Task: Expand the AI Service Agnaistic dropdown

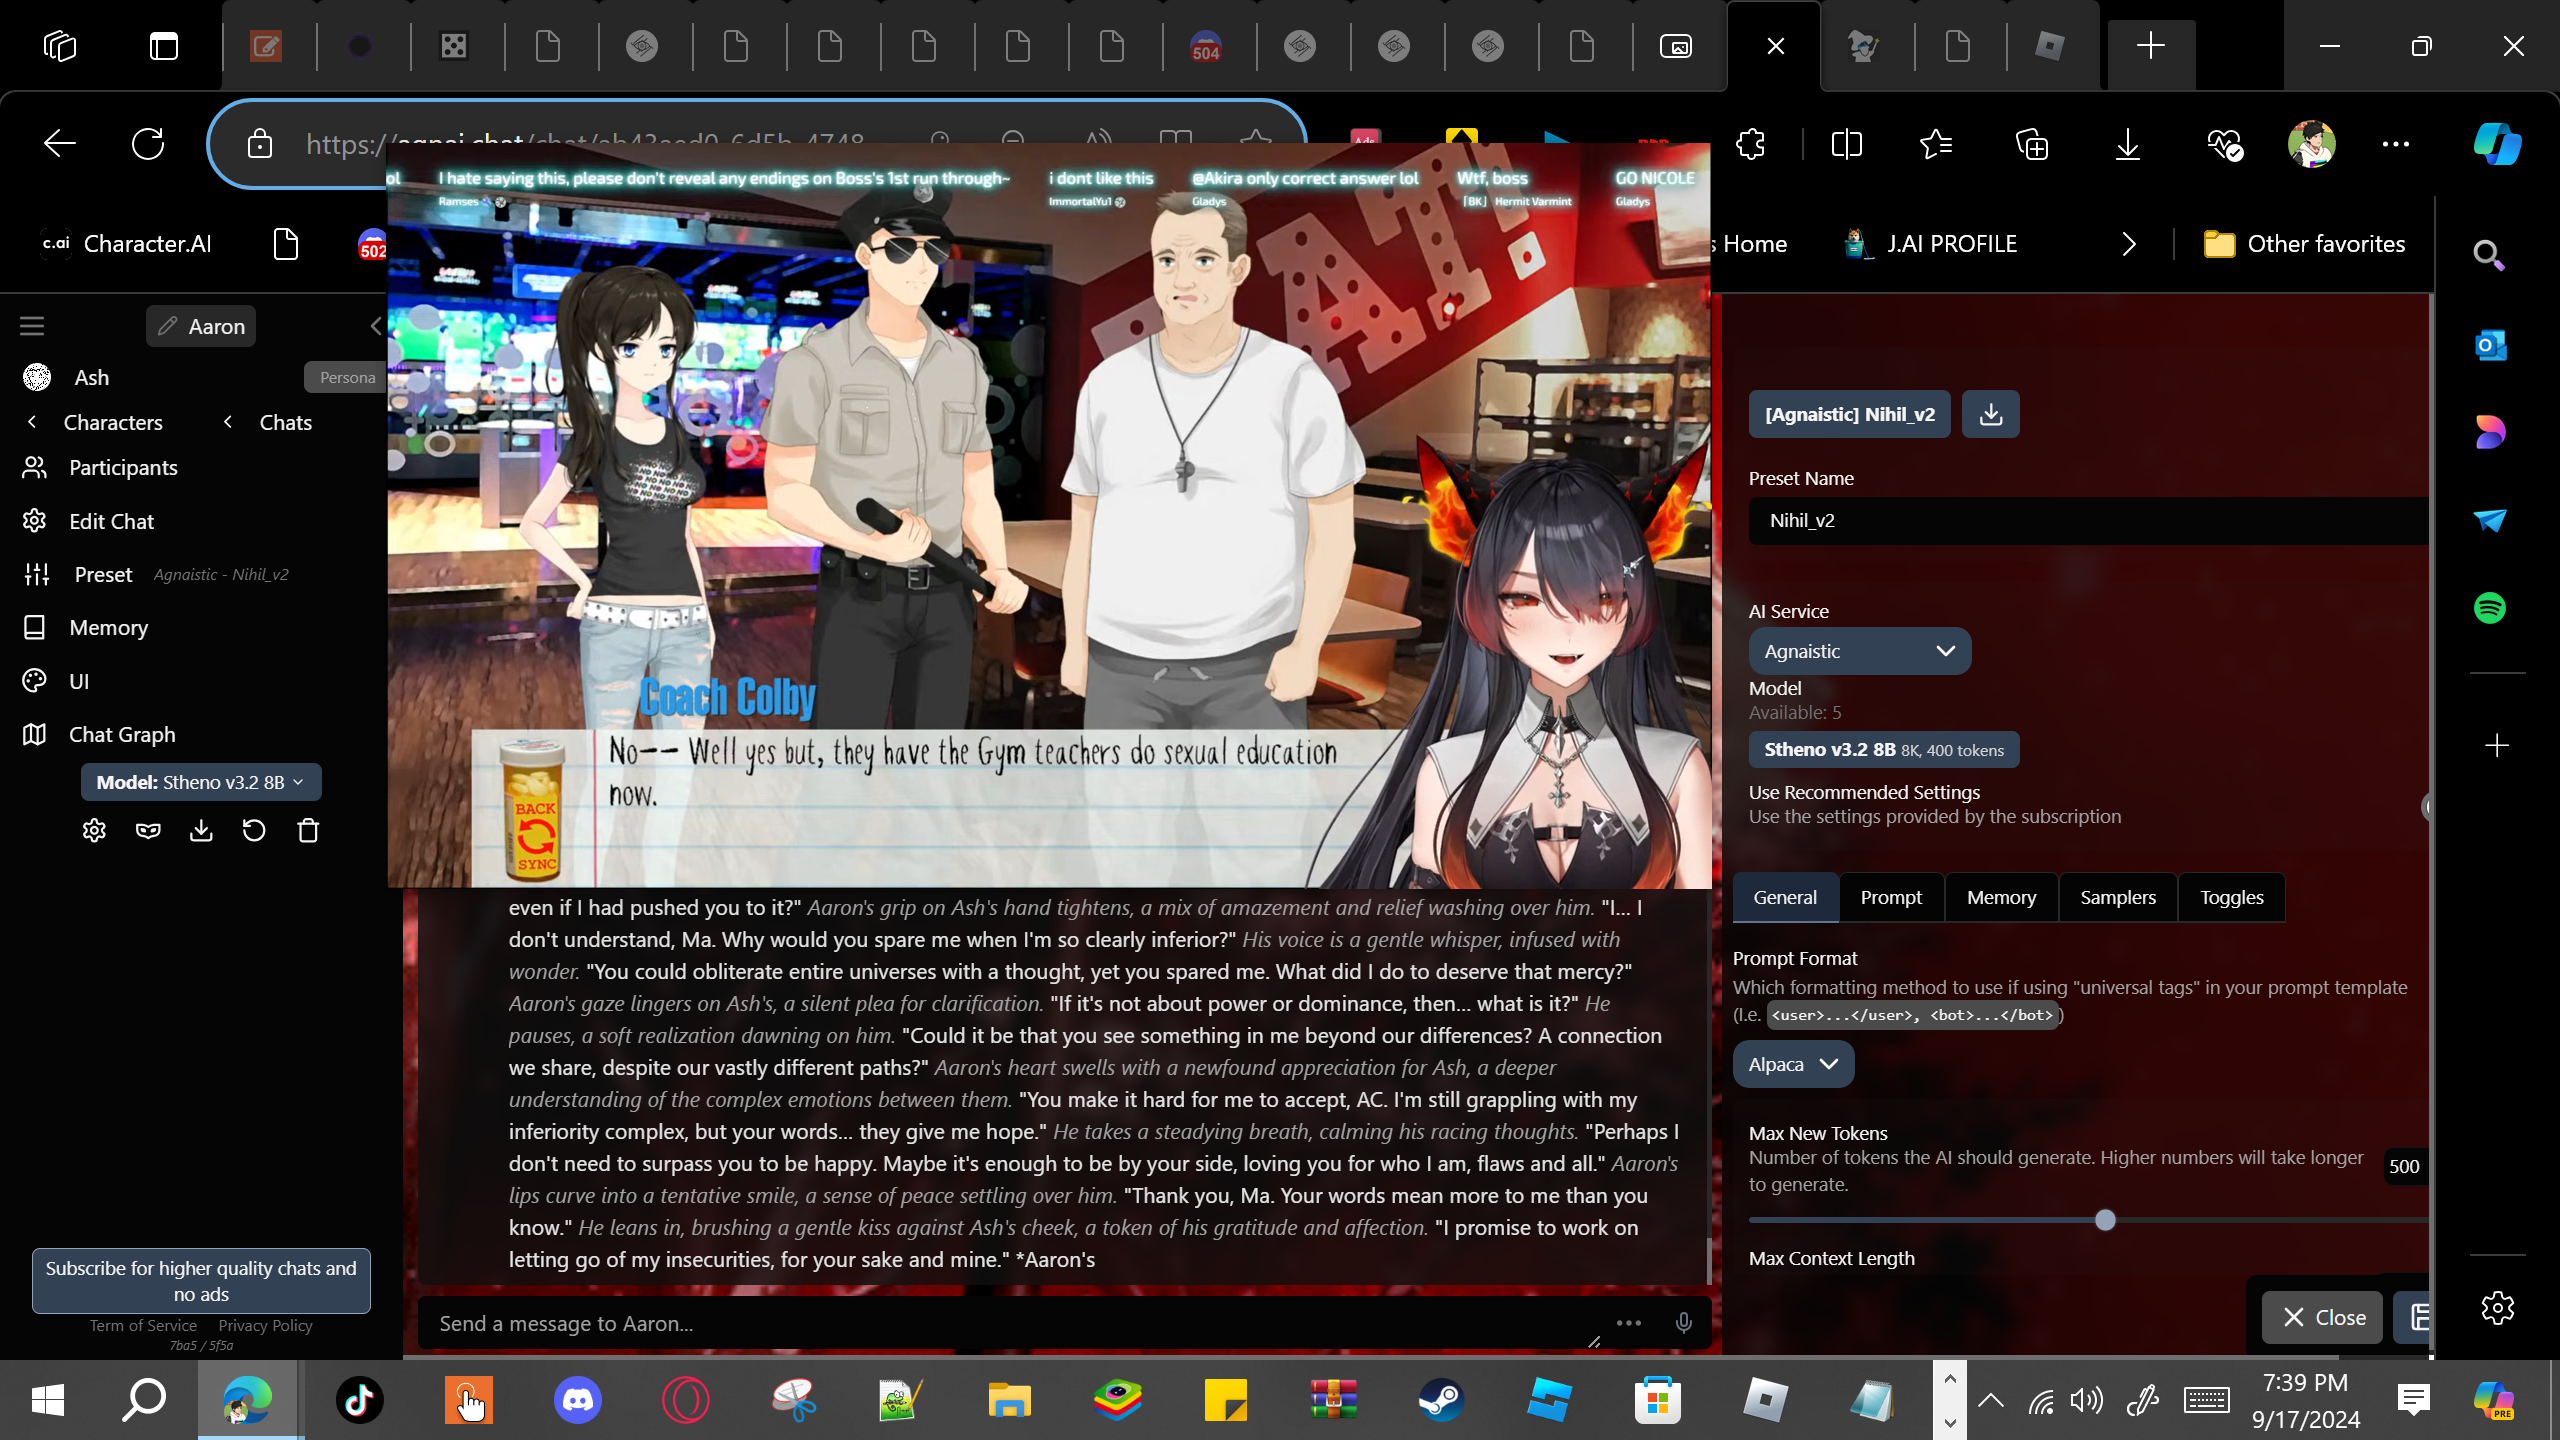Action: (1859, 651)
